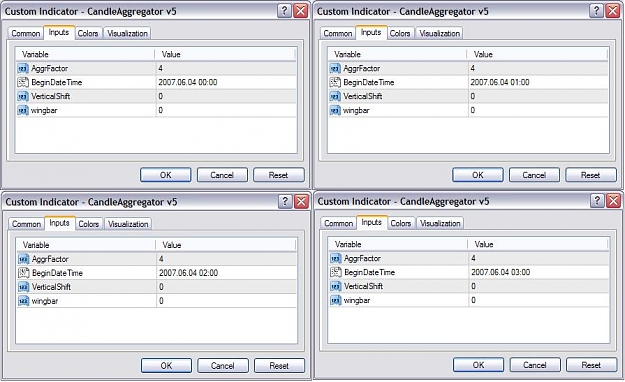Select VerticalShift row label in 01:00 dialog
Screen dimensions: 625x382
[363, 96]
